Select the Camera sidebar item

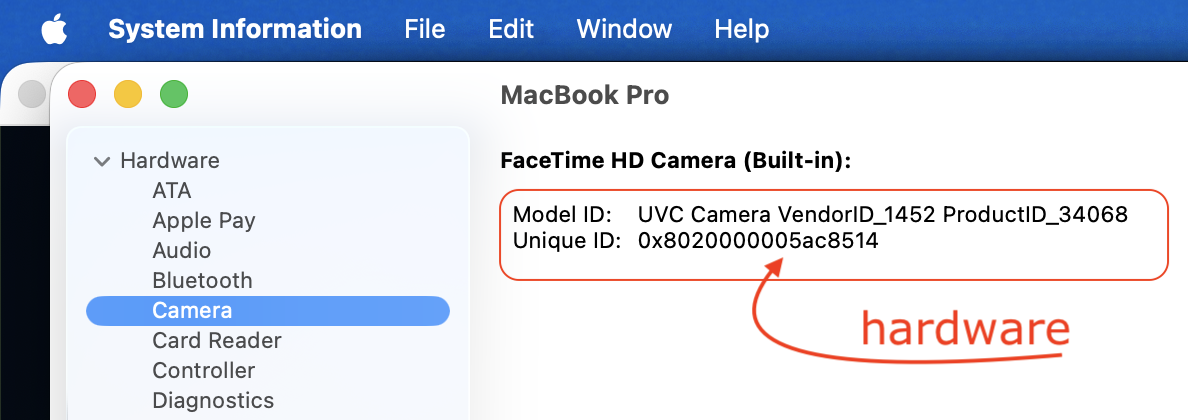192,311
